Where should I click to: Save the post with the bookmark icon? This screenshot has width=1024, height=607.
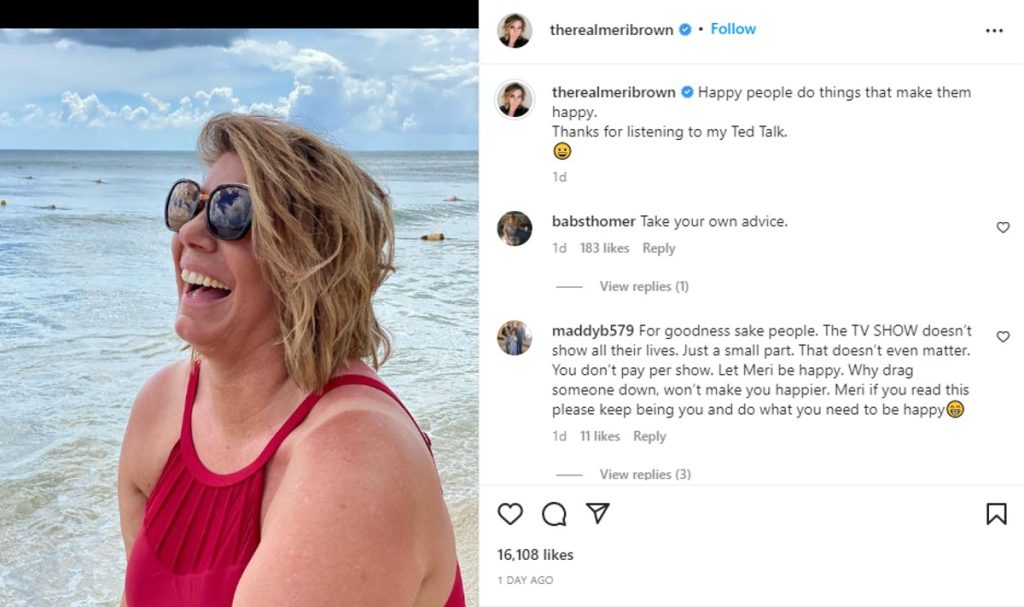click(x=996, y=514)
